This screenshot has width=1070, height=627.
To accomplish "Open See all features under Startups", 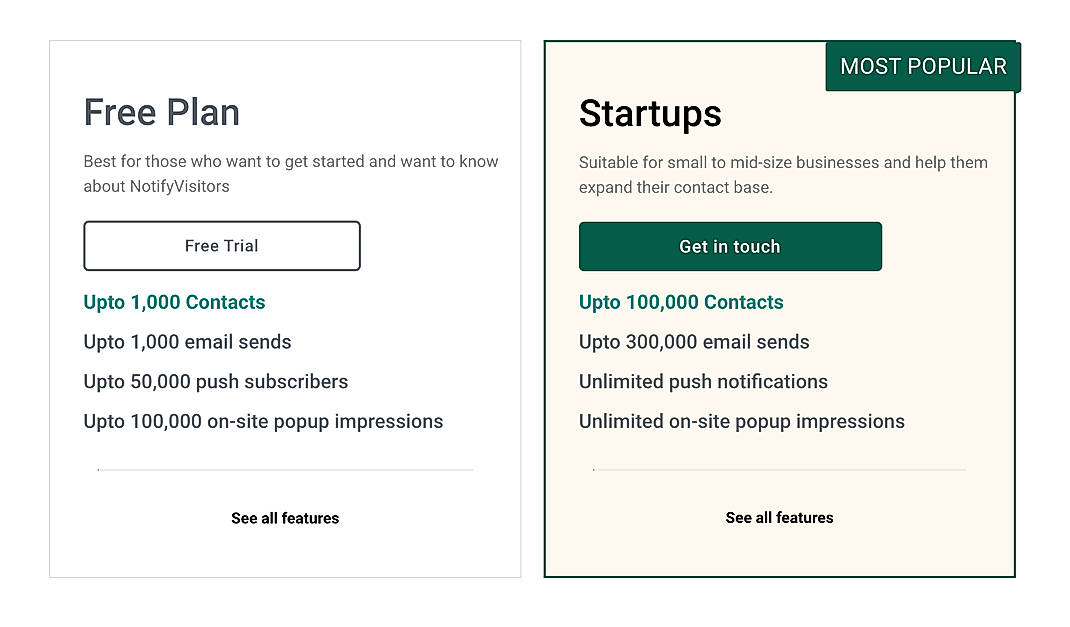I will point(779,517).
